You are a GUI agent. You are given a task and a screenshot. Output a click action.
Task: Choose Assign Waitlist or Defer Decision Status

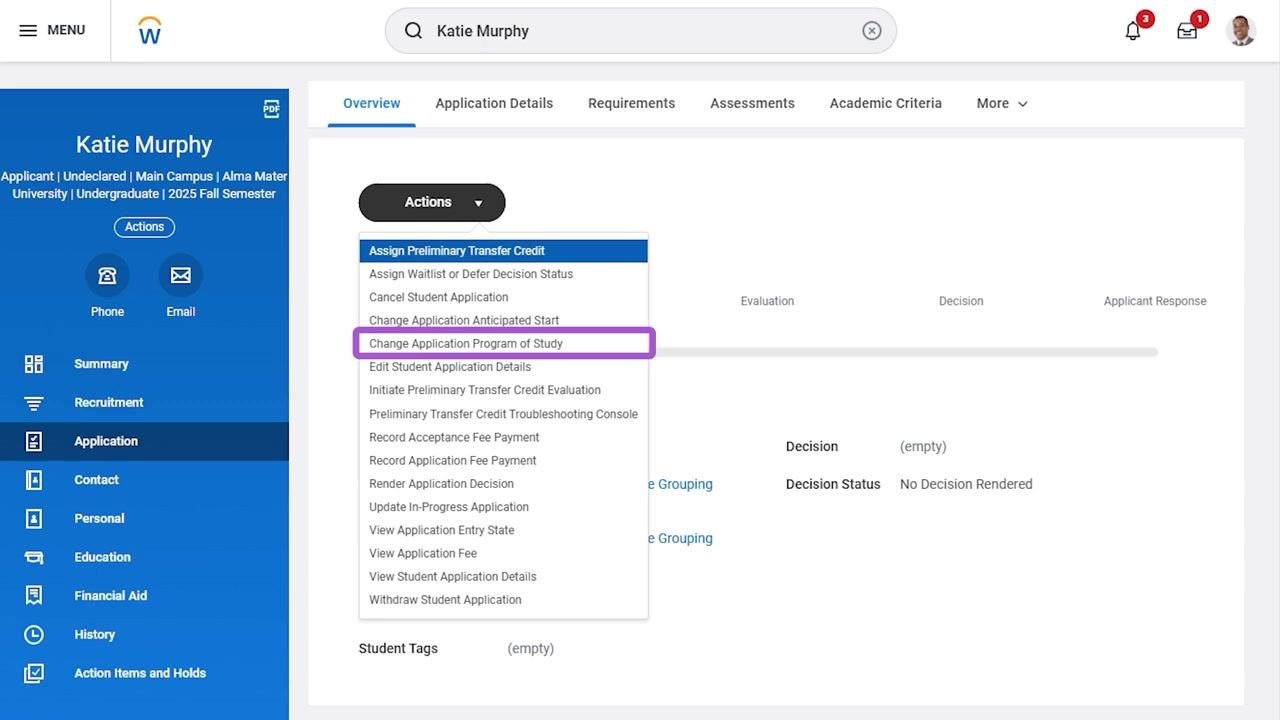coord(504,274)
